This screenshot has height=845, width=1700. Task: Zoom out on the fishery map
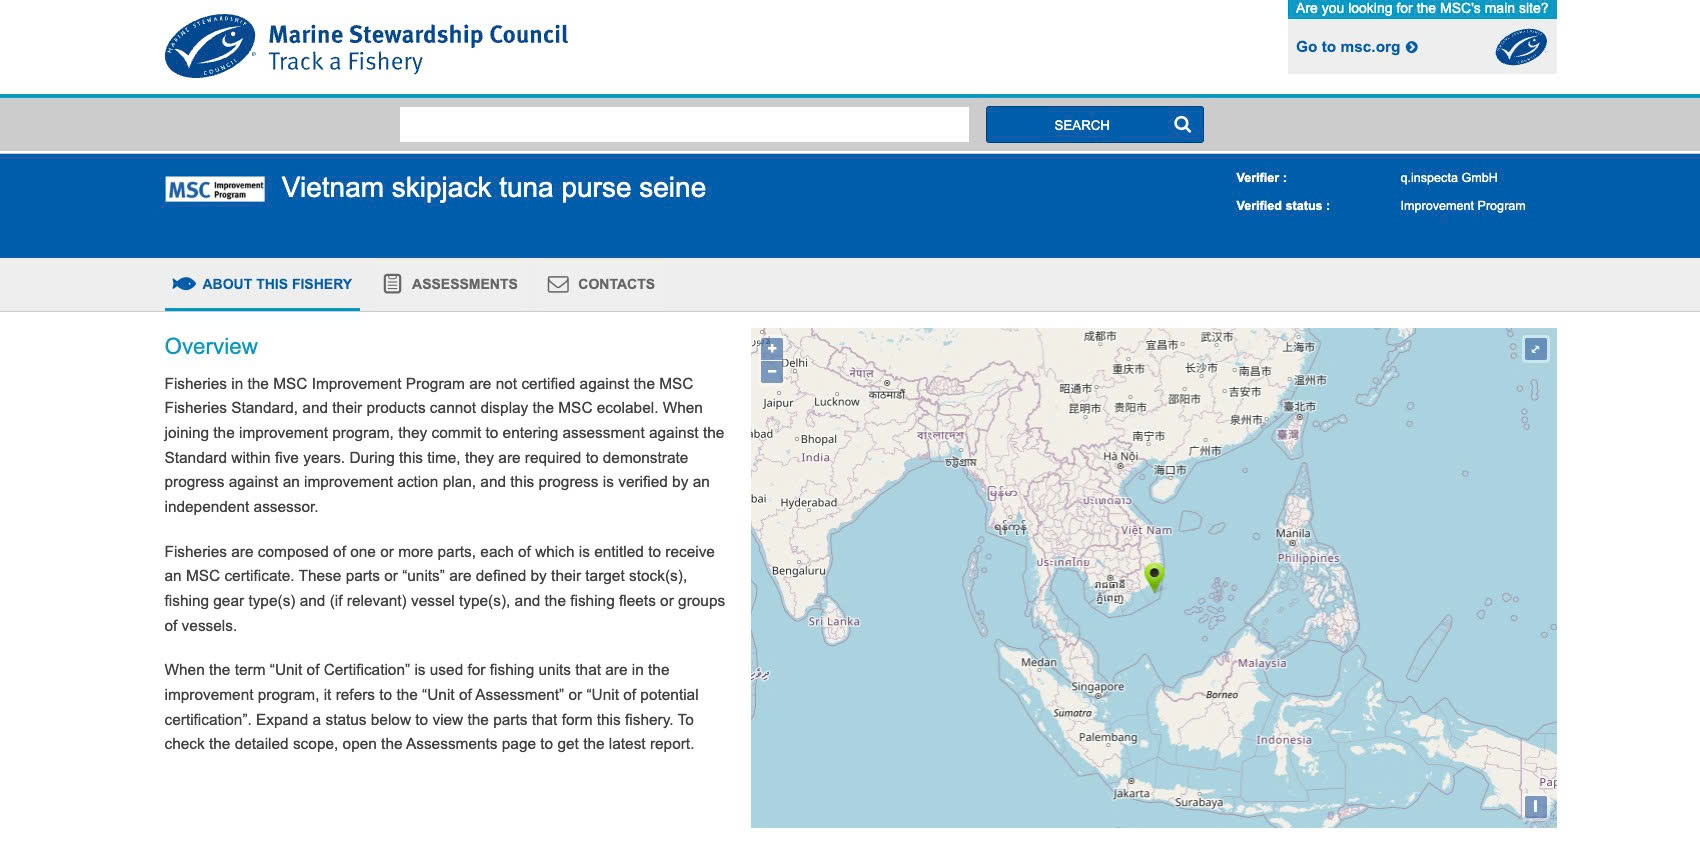(771, 372)
